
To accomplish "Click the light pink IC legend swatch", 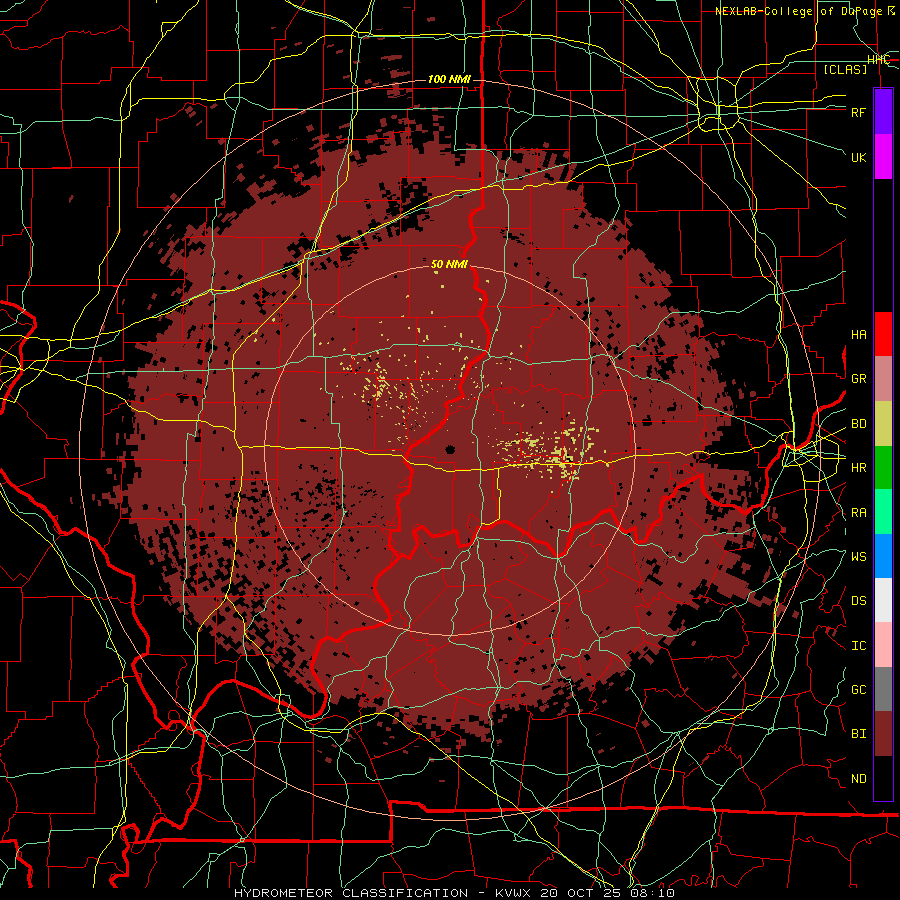I will (x=883, y=645).
